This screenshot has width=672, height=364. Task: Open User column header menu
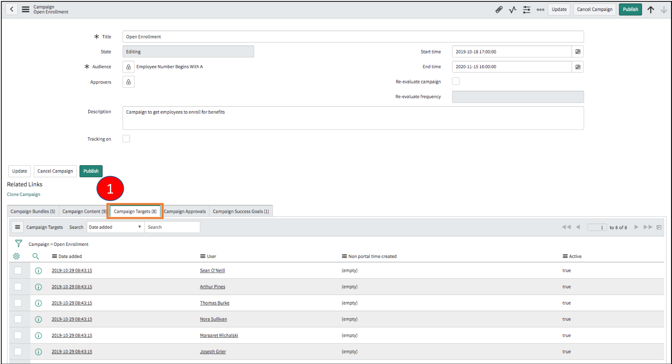(x=203, y=256)
